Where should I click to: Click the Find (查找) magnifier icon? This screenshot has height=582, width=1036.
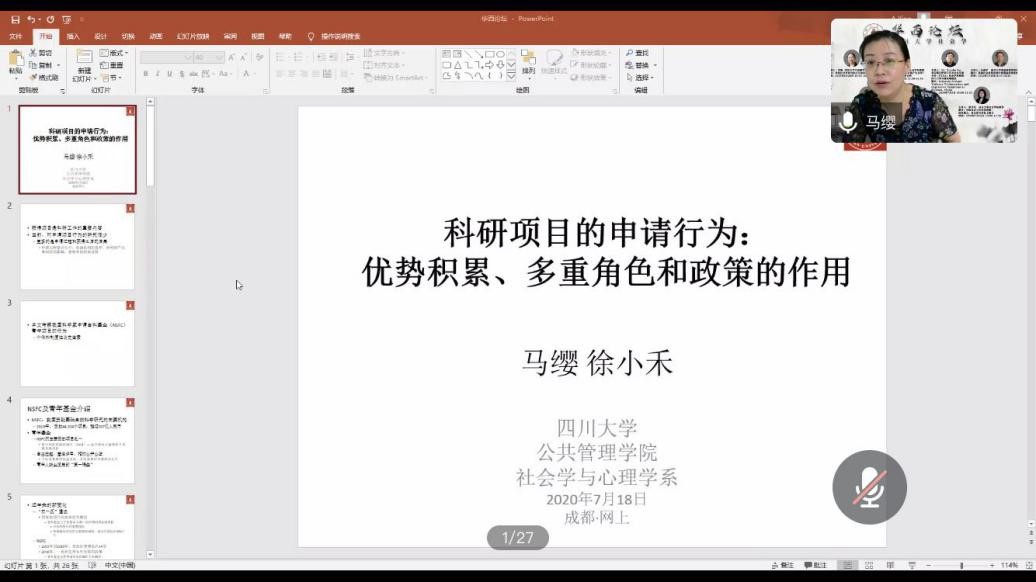630,53
